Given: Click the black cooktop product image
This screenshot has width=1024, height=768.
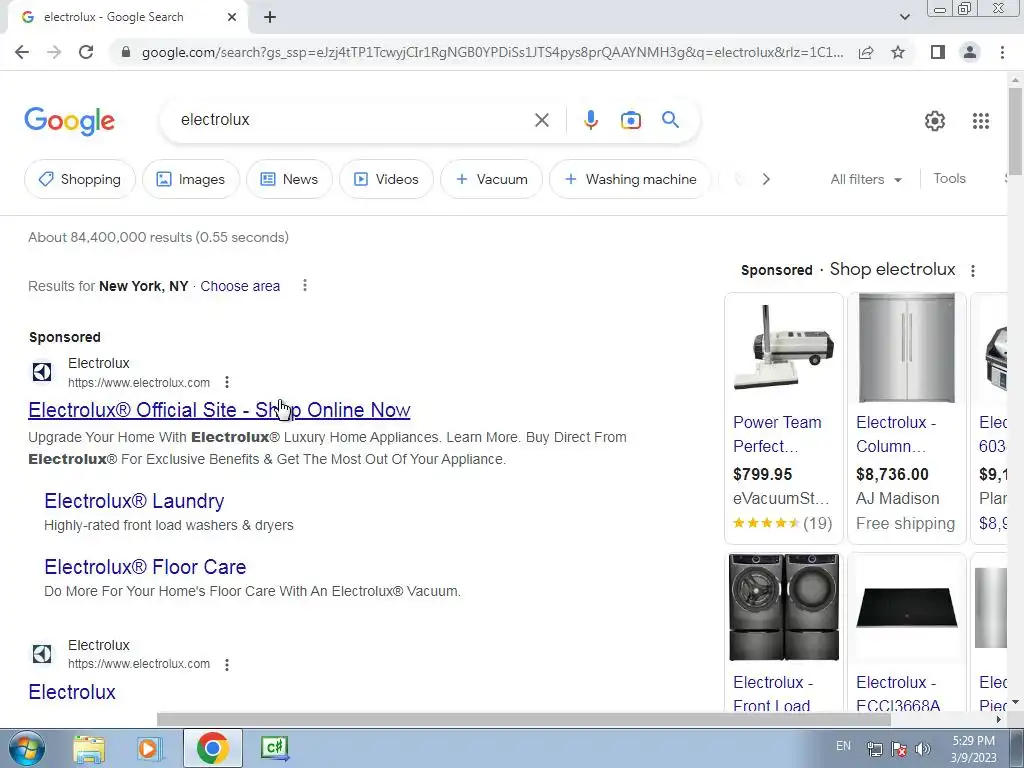Looking at the screenshot, I should (906, 607).
